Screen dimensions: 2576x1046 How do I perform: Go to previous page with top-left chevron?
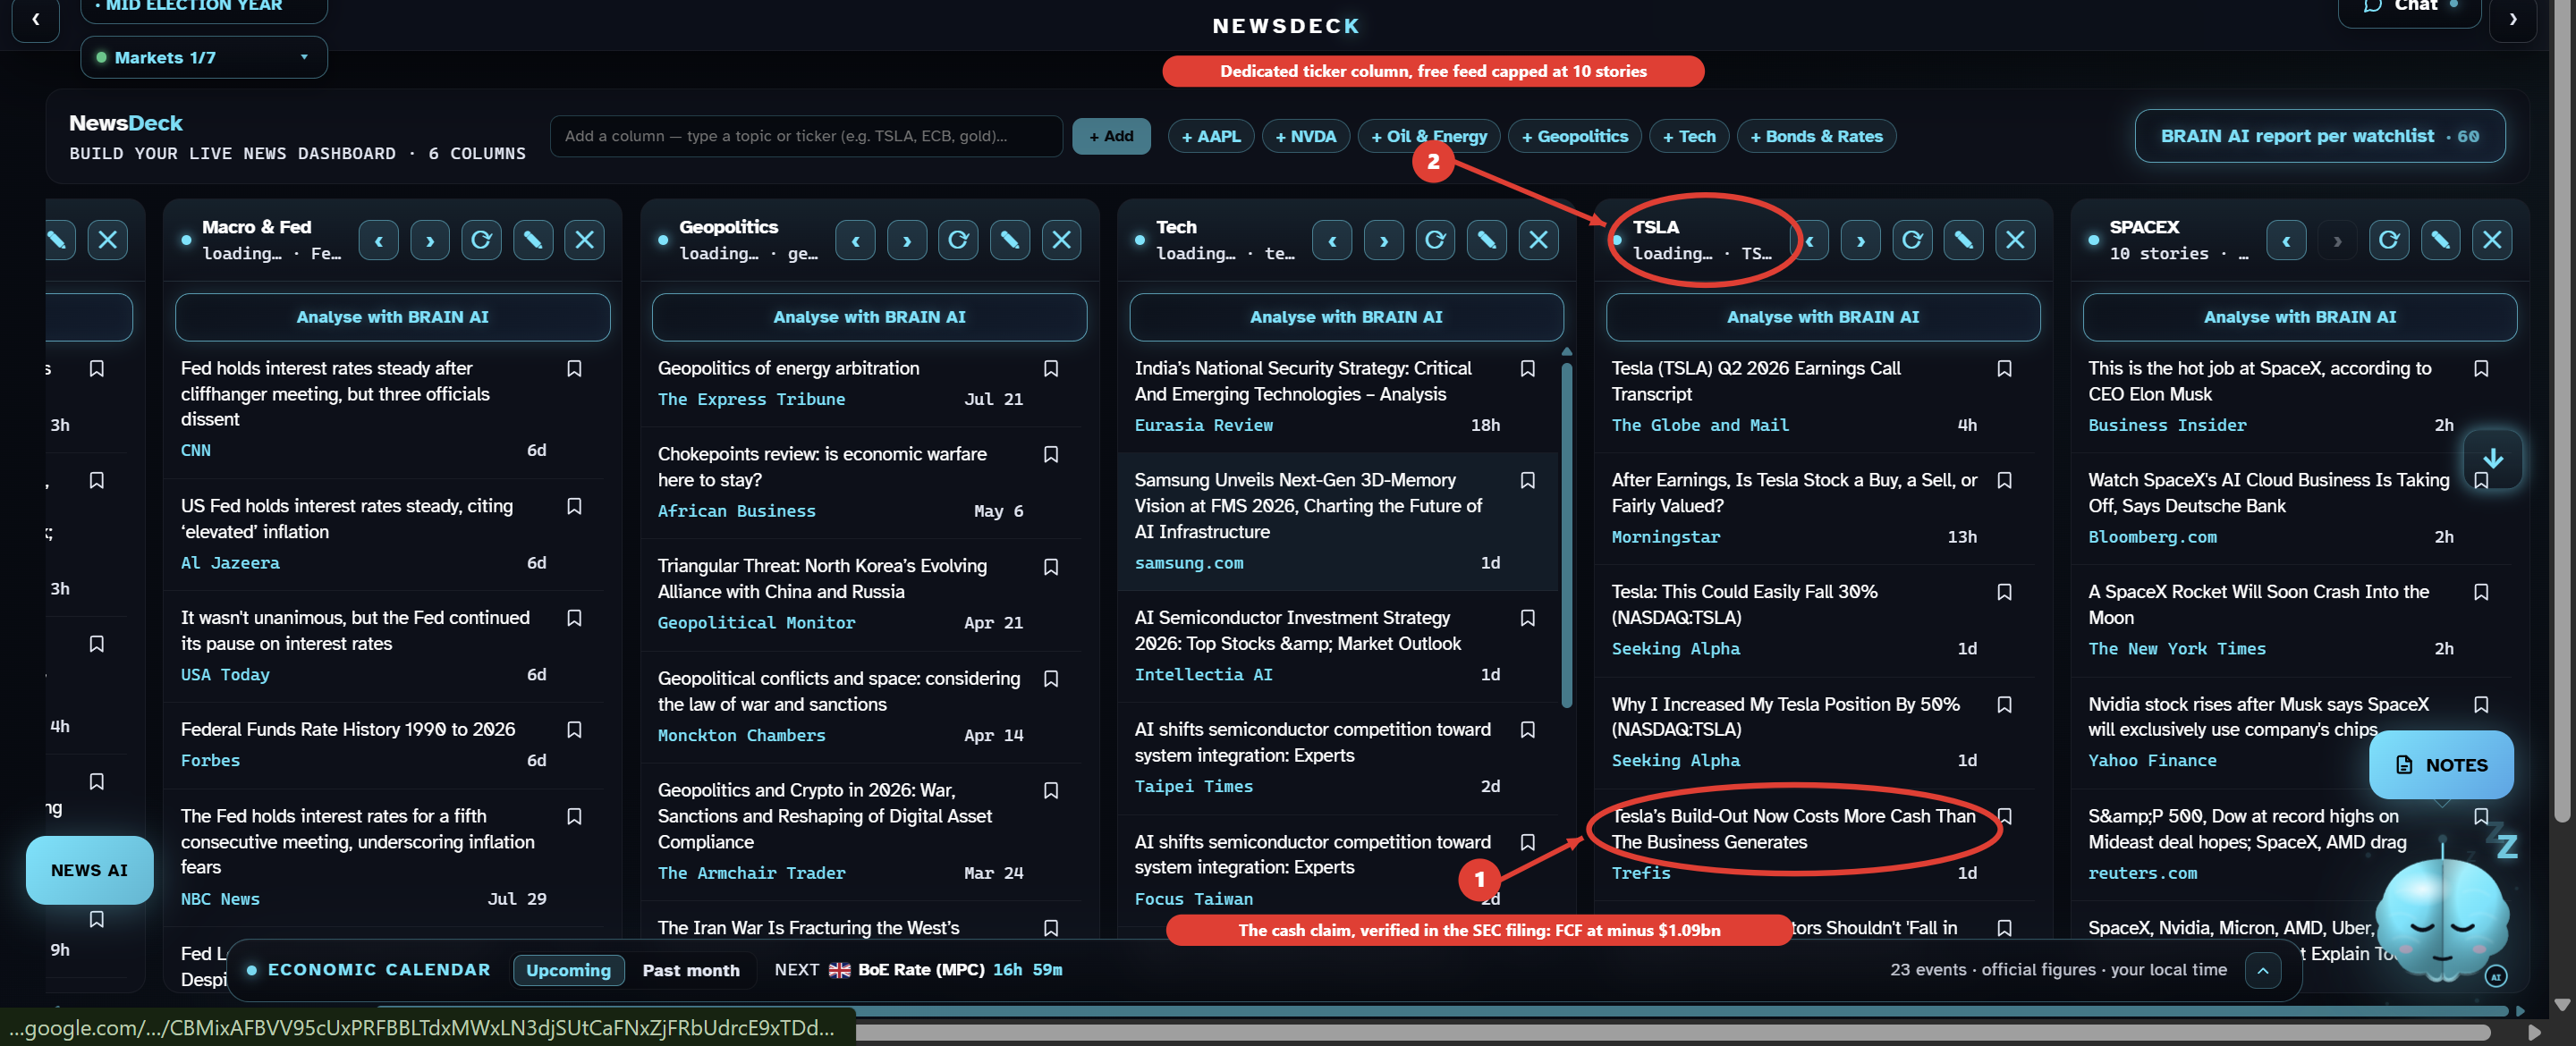point(36,19)
